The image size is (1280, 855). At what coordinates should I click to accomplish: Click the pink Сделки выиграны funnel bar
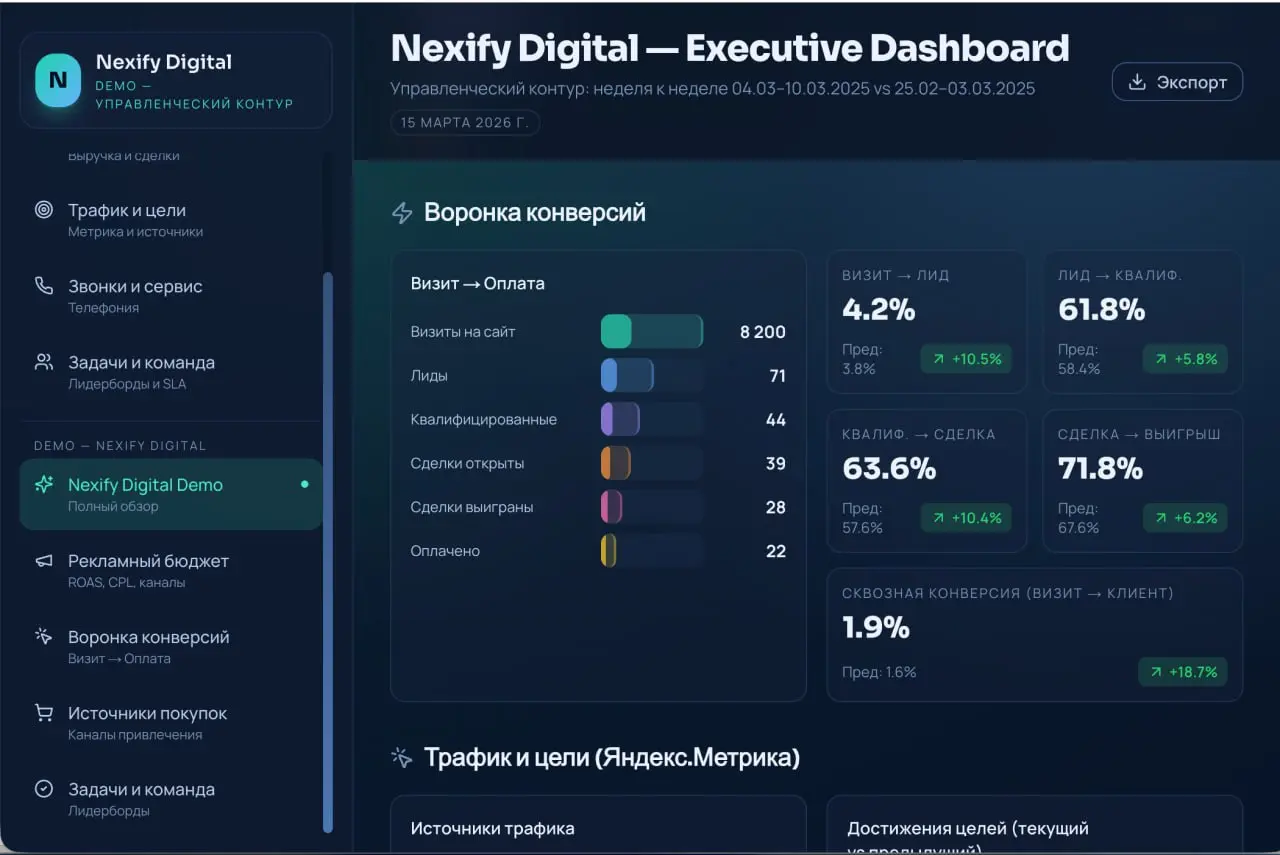(x=612, y=507)
